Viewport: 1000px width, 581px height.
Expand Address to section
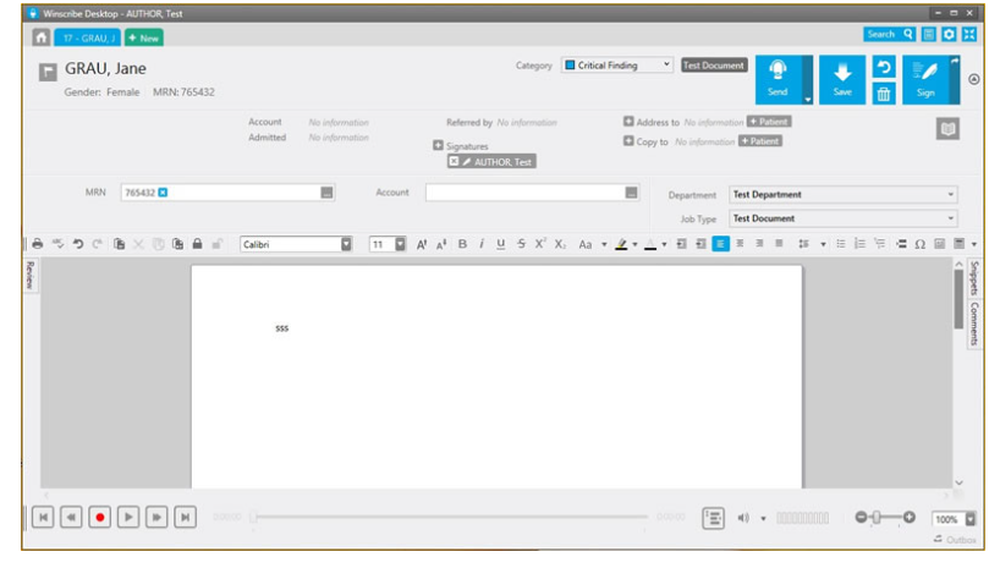click(x=629, y=121)
